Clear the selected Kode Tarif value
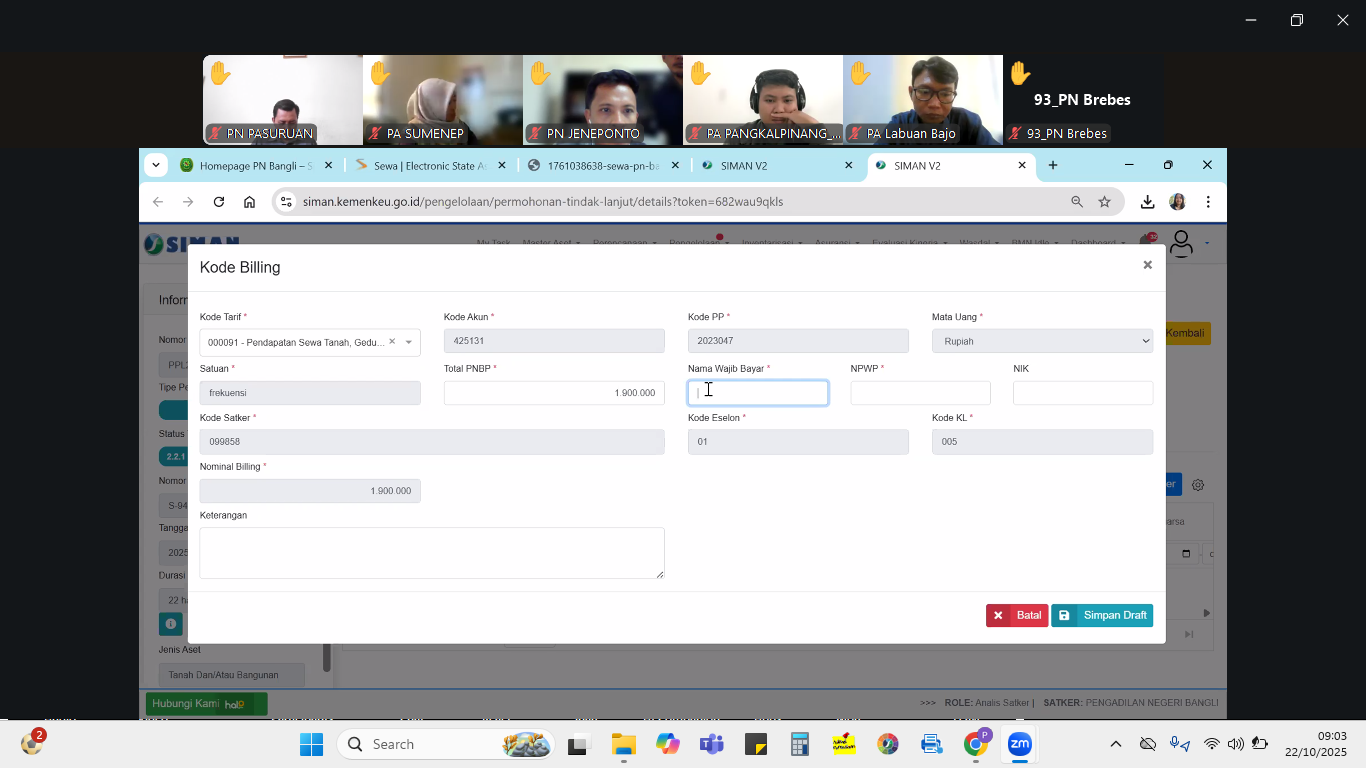 392,342
